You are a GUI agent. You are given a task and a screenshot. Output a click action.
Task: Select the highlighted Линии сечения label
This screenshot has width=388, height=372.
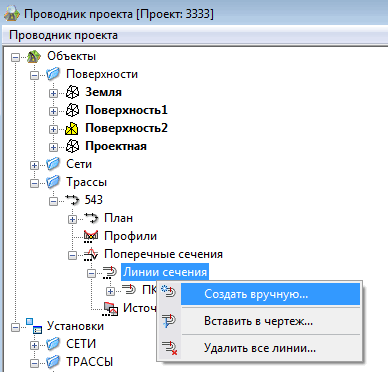[165, 272]
